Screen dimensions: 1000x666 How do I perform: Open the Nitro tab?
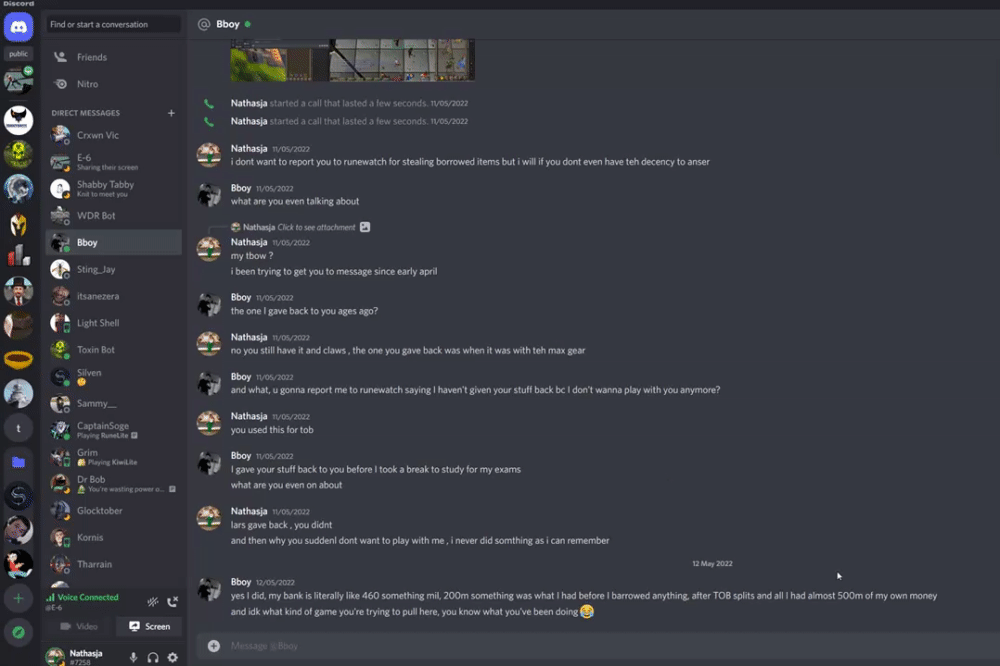[x=114, y=84]
